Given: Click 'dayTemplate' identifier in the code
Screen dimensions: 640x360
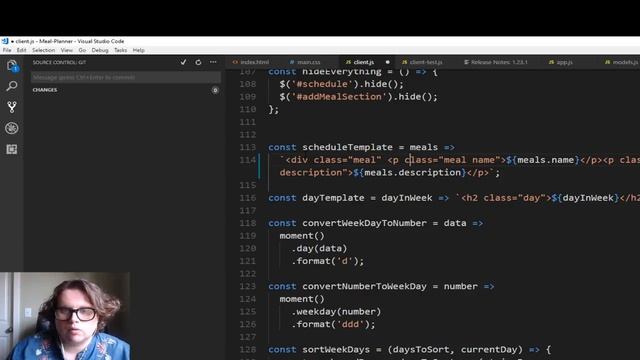Looking at the screenshot, I should [x=333, y=198].
